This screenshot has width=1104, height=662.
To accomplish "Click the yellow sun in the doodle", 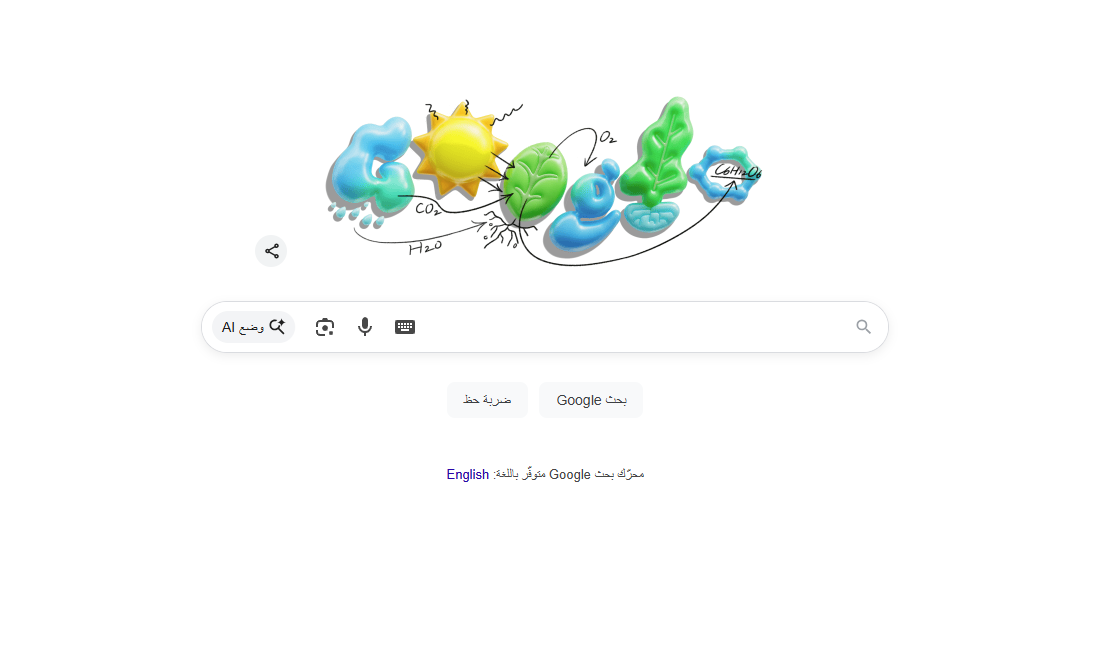I will point(458,149).
